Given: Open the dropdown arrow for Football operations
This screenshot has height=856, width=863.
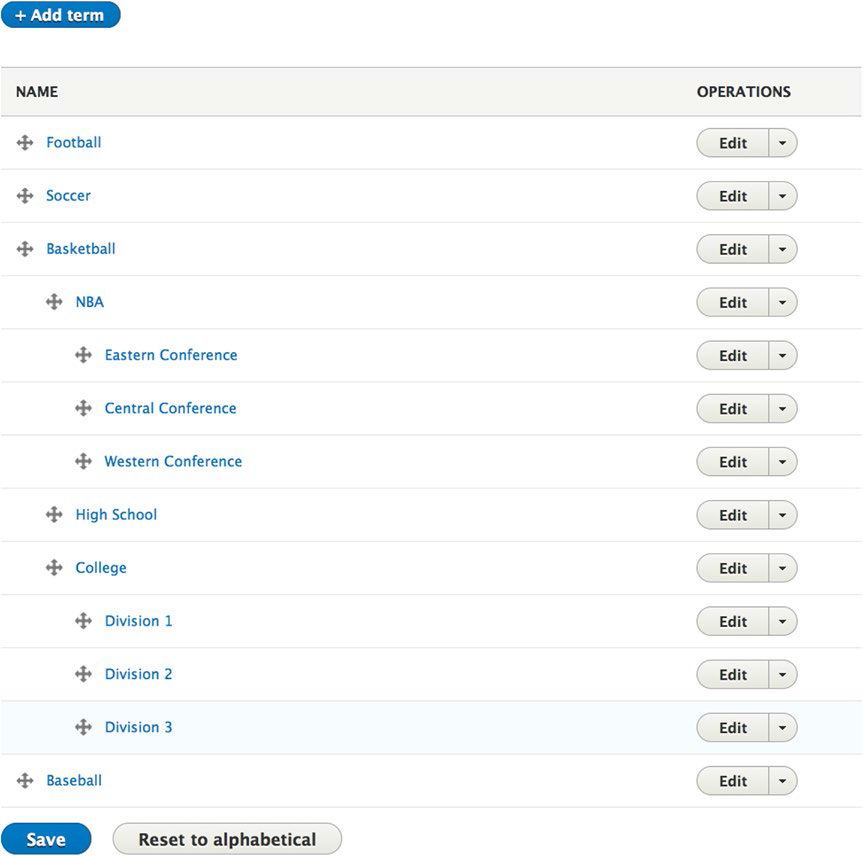Looking at the screenshot, I should click(782, 143).
